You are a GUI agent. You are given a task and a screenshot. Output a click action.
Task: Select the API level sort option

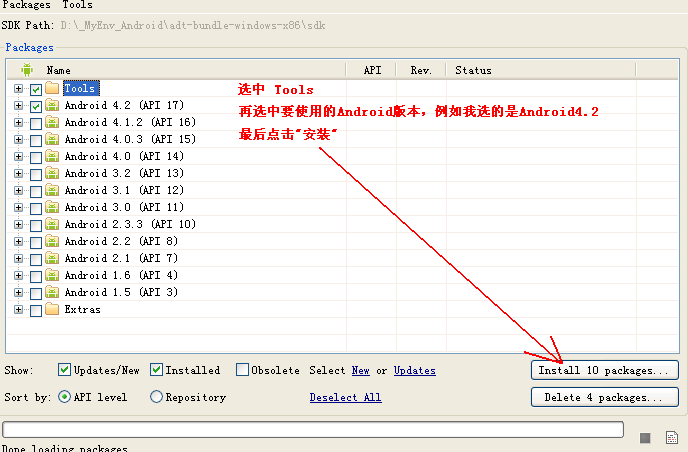pyautogui.click(x=64, y=397)
